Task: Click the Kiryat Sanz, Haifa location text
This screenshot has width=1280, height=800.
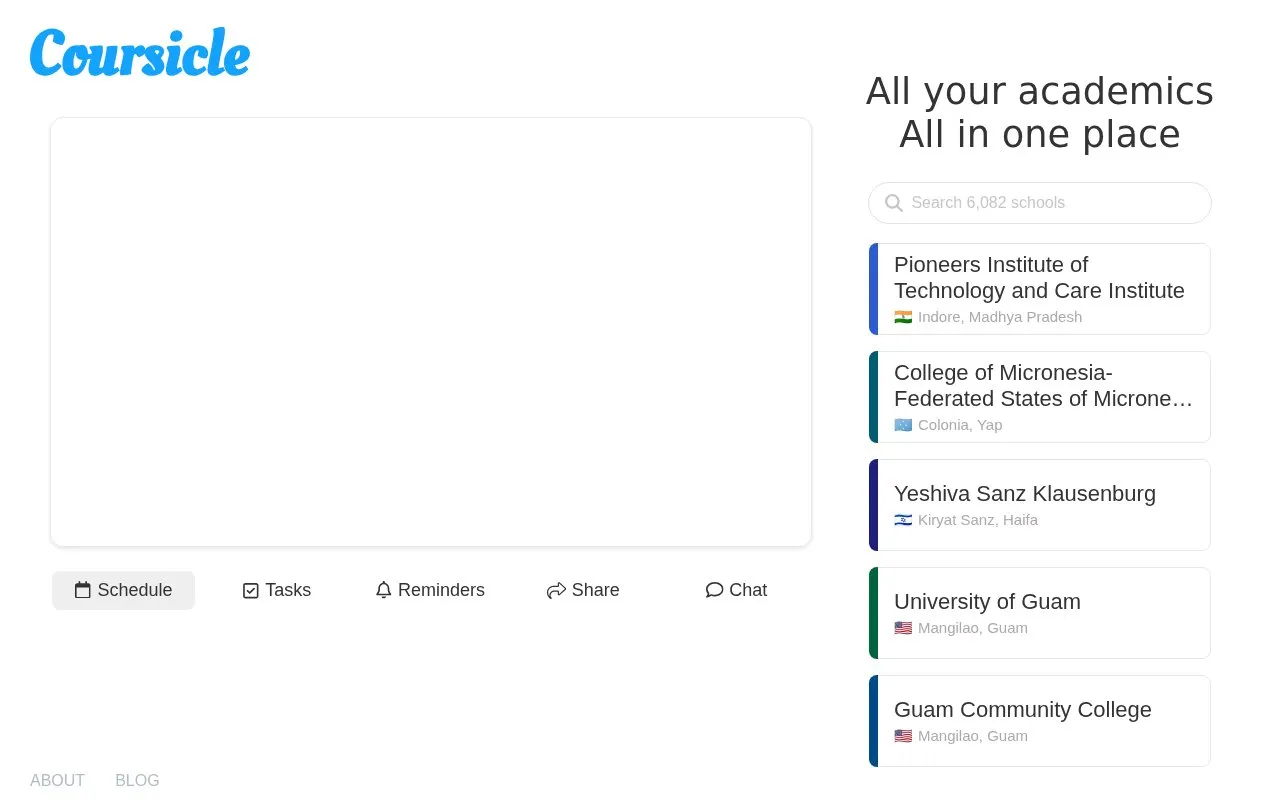Action: pyautogui.click(x=978, y=520)
